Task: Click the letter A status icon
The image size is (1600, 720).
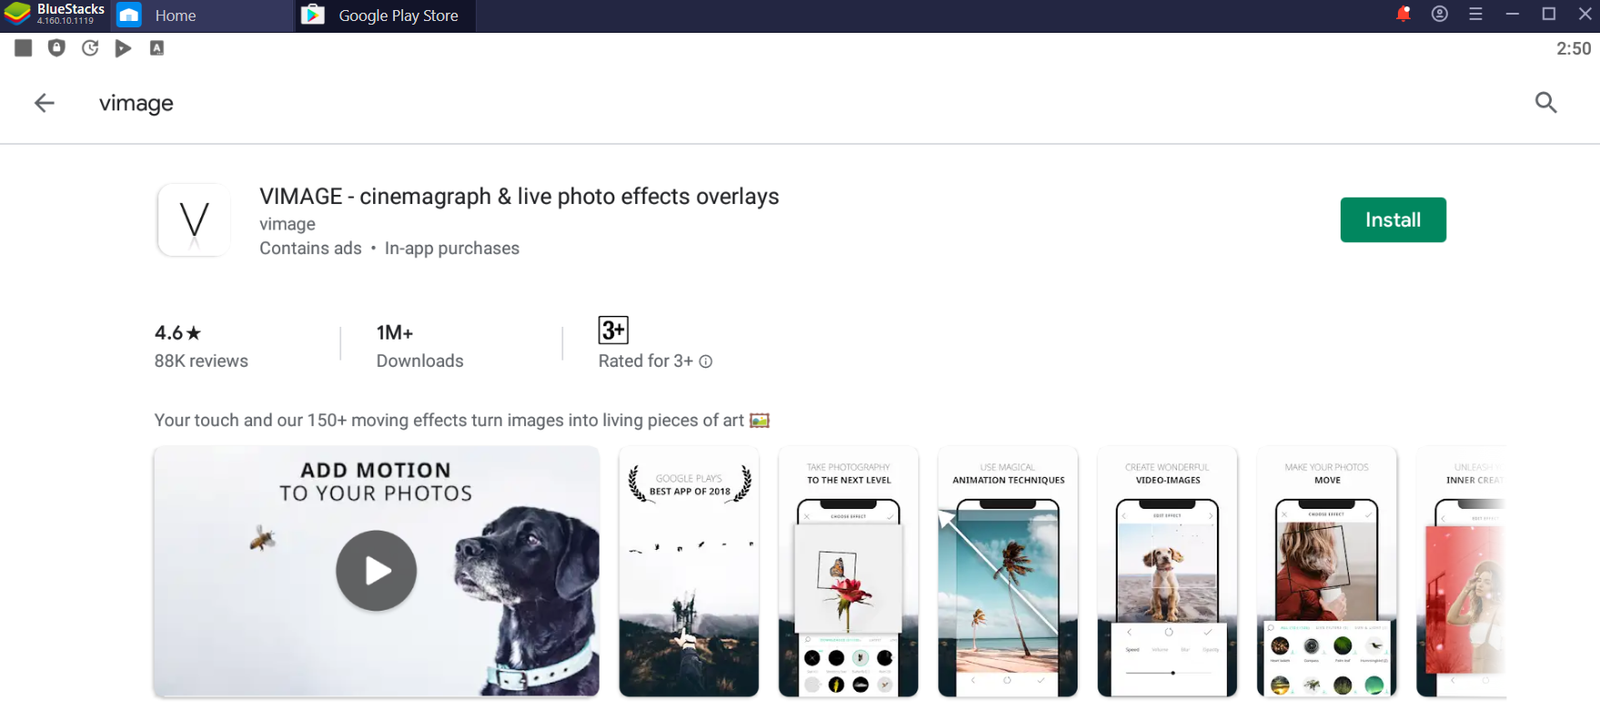Action: pos(157,48)
